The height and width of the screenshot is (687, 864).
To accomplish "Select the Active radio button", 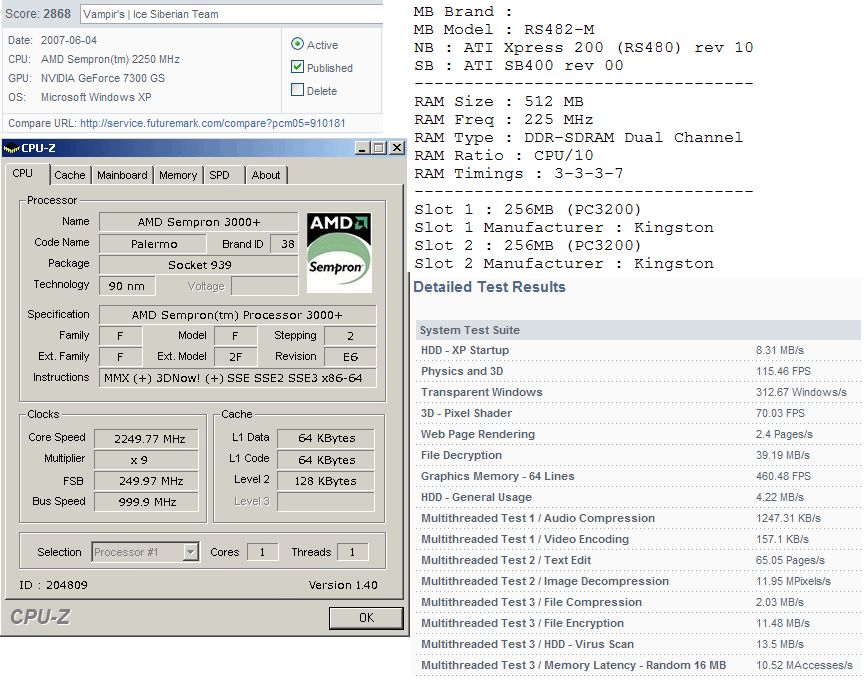I will tap(298, 44).
